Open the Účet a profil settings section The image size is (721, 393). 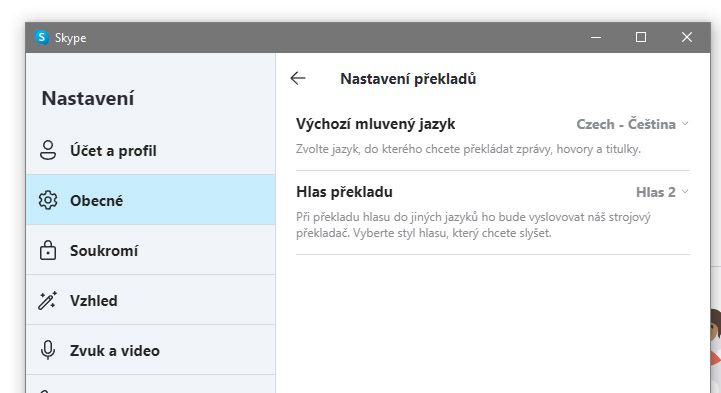(x=151, y=150)
